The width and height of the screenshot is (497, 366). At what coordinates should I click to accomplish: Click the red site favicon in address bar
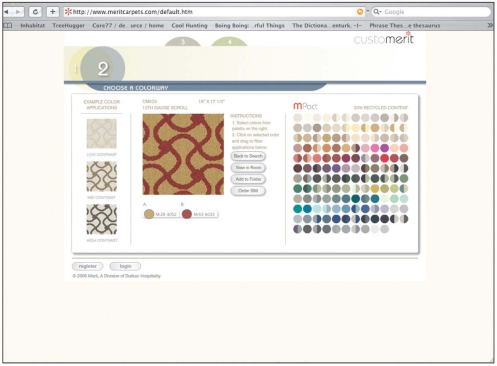coord(68,12)
